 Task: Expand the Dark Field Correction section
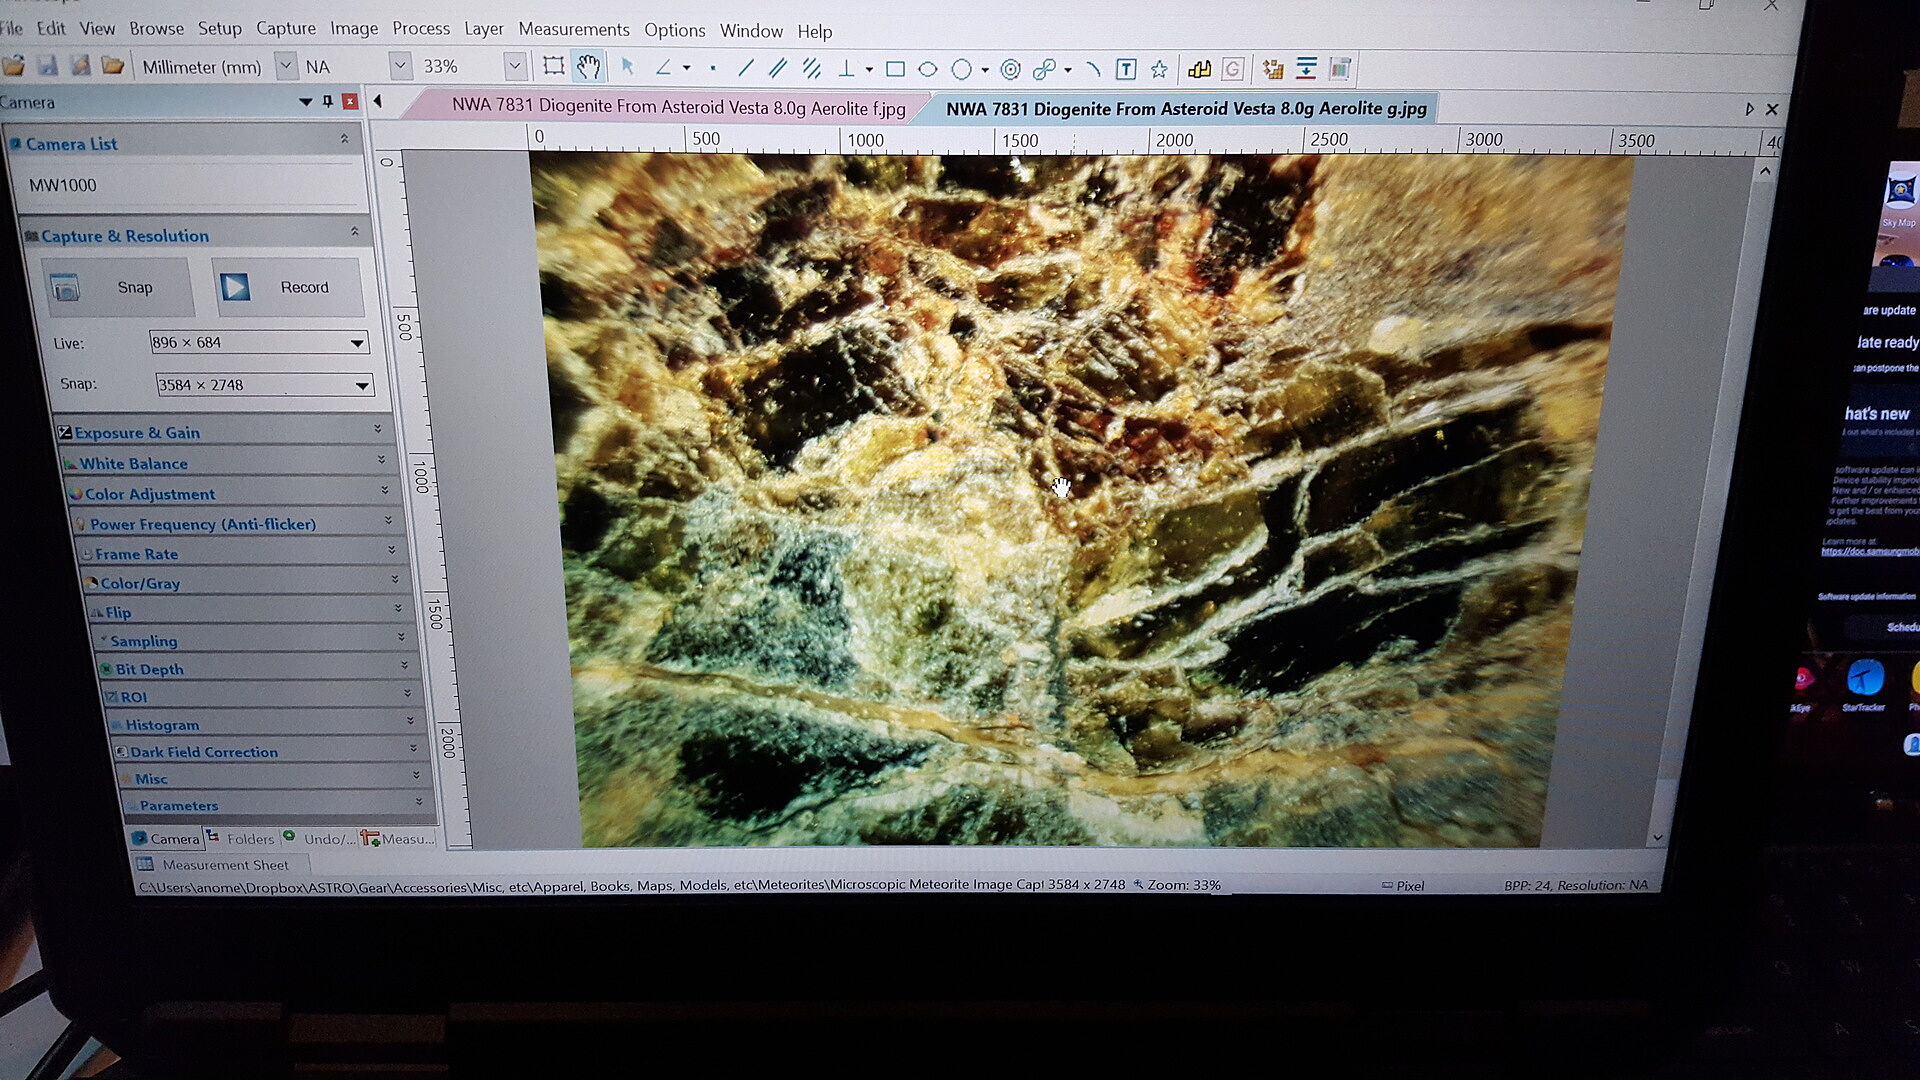[x=272, y=751]
